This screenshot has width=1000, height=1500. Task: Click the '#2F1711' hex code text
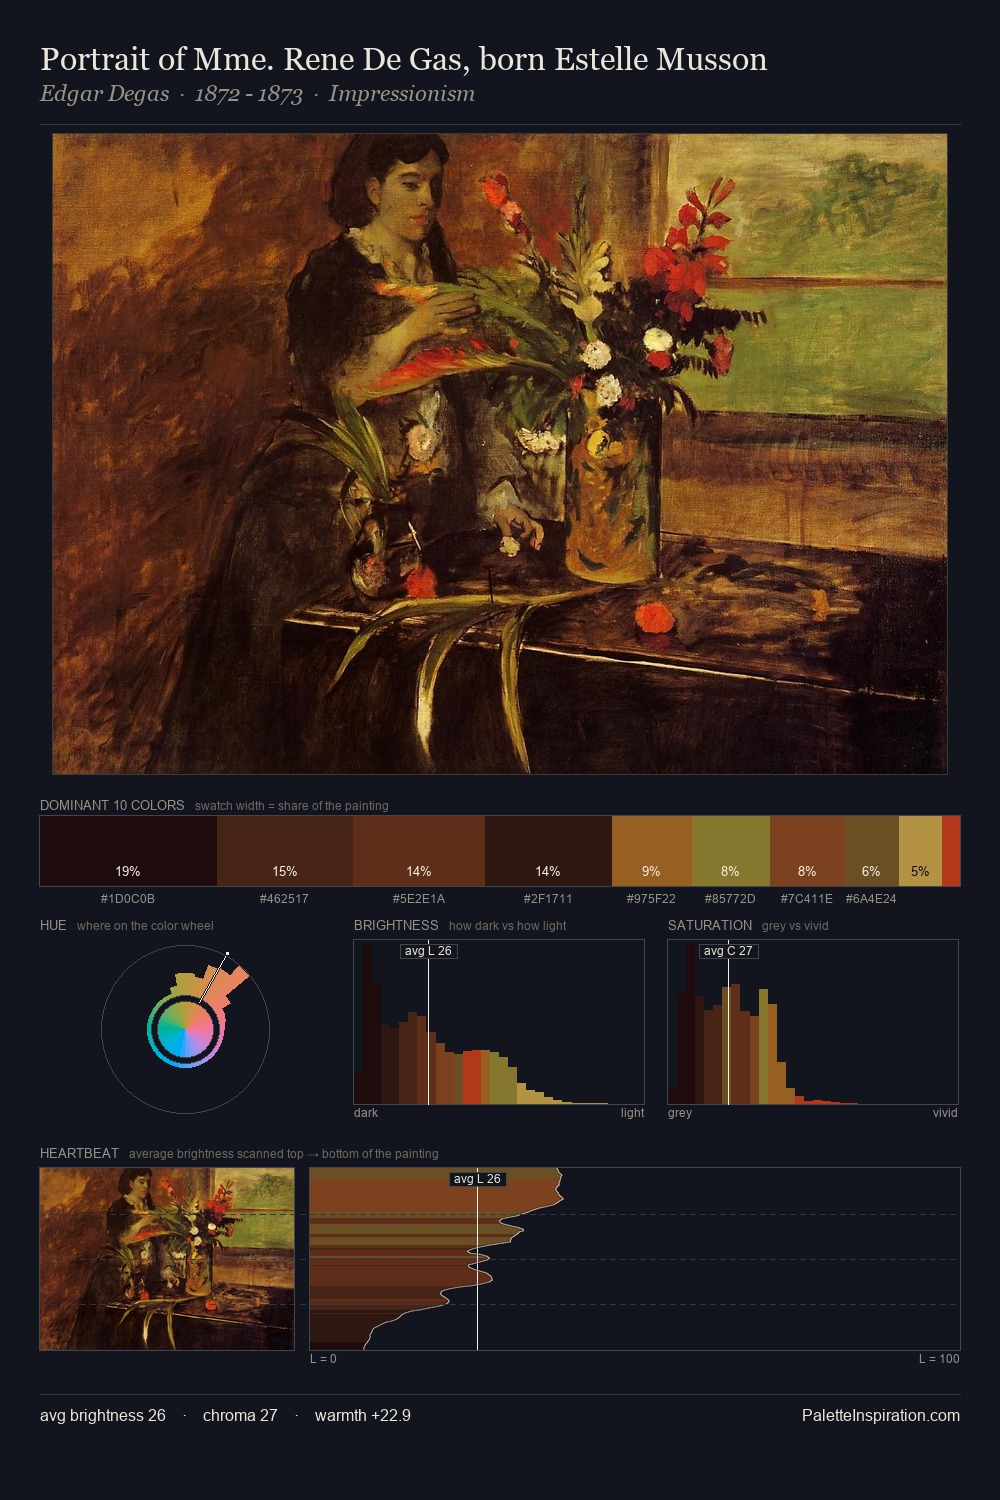548,899
